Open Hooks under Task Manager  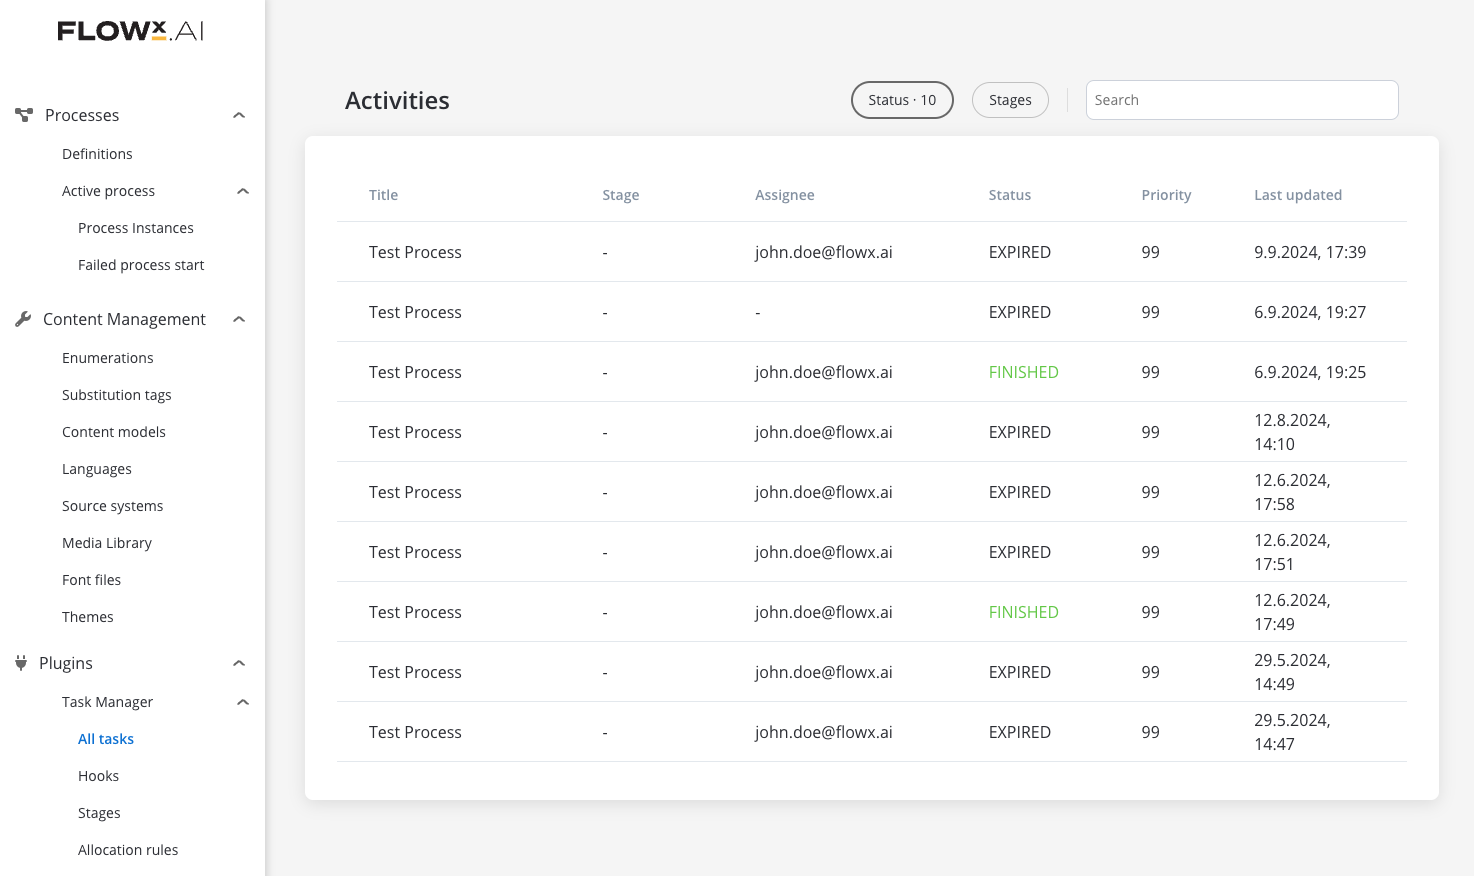(99, 776)
